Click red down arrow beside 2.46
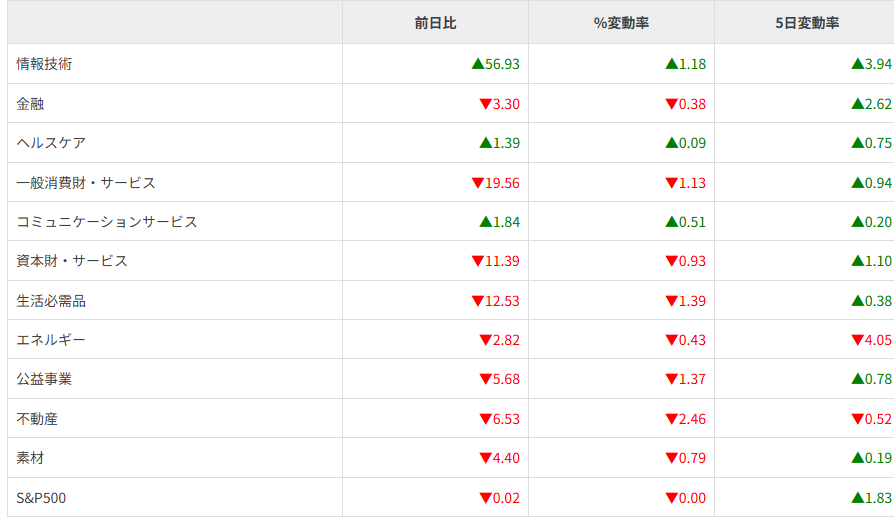Screen dimensions: 894x532 (671, 419)
